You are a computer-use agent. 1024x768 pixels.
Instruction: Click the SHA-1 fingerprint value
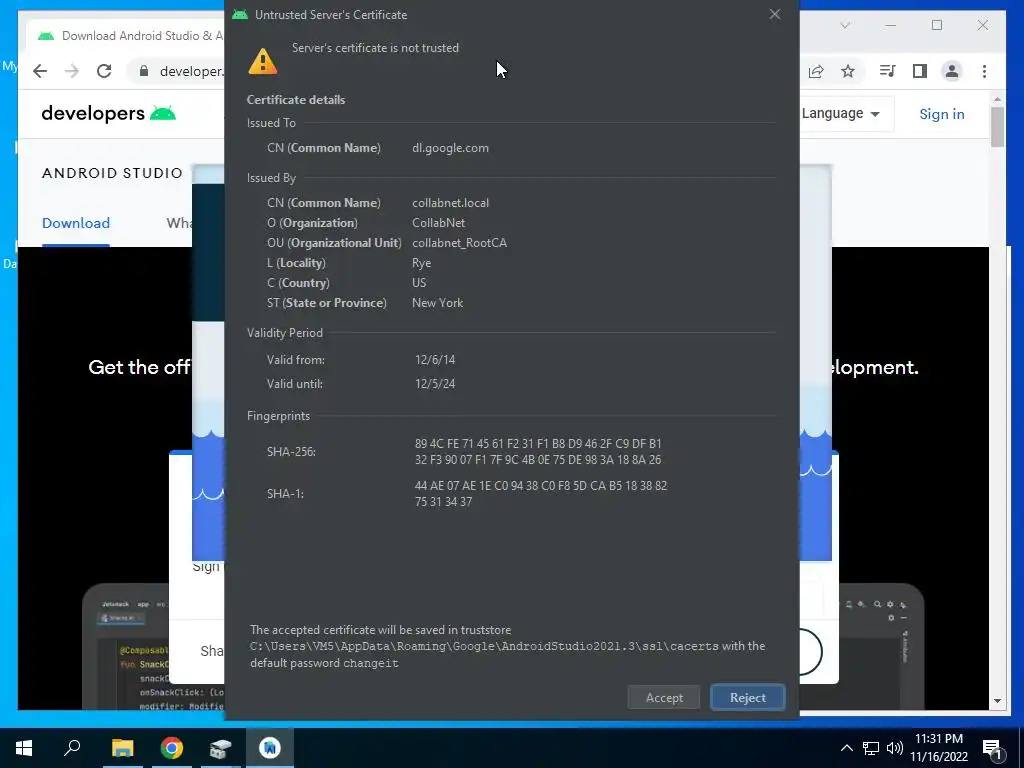click(541, 494)
